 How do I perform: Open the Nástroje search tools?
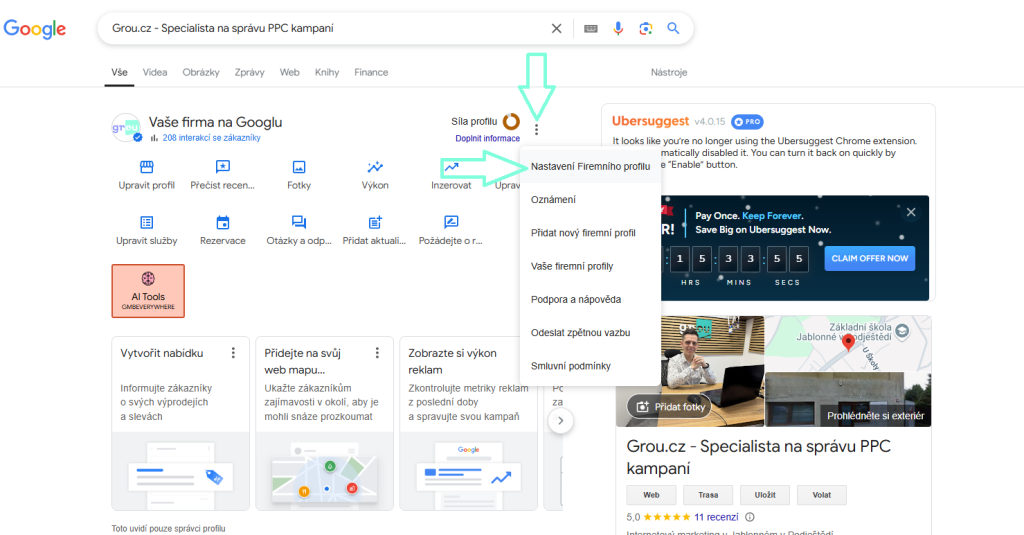pos(669,73)
